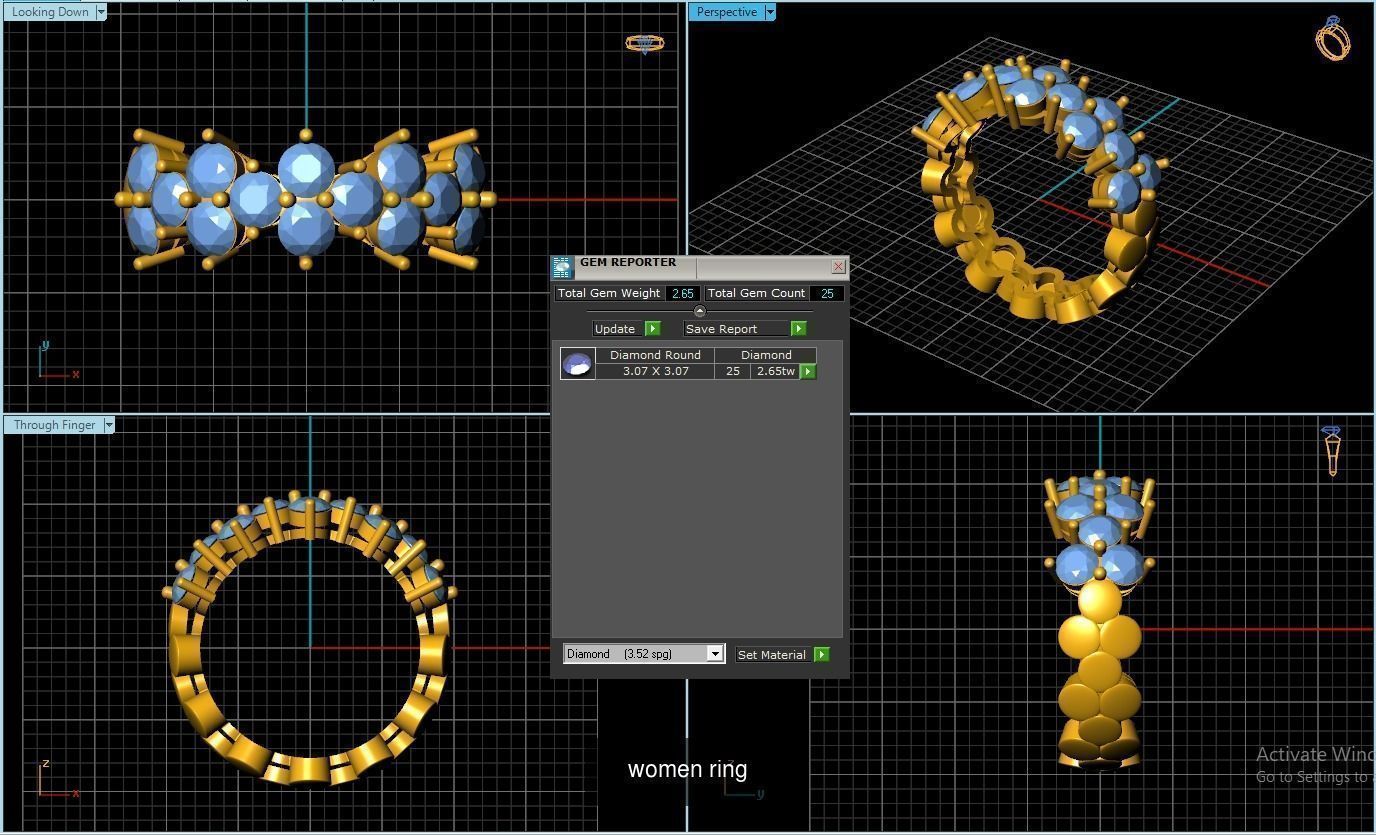The width and height of the screenshot is (1376, 835).
Task: Open the Perspective viewport dropdown arrow
Action: tap(770, 12)
